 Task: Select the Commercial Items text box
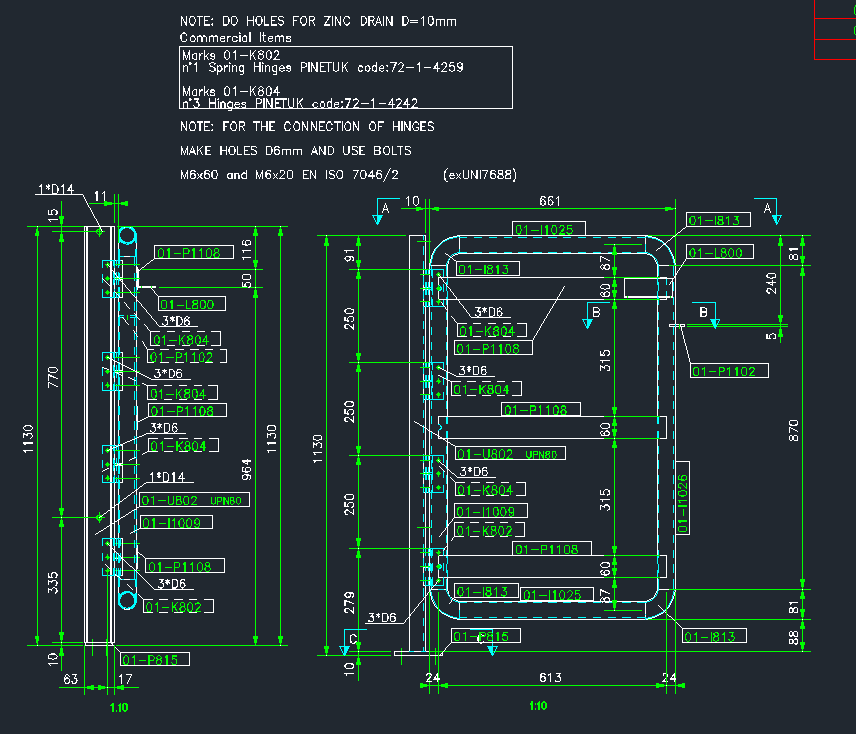click(345, 77)
